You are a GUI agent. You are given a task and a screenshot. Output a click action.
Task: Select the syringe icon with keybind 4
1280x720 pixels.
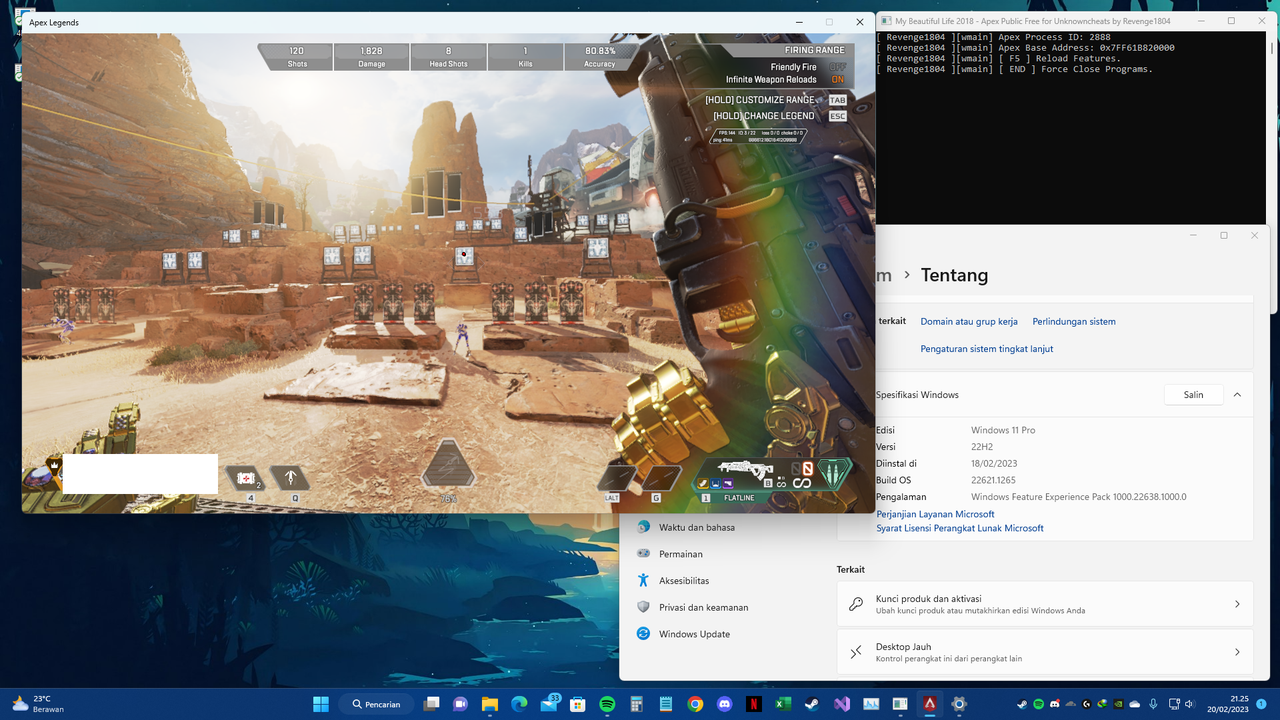246,478
